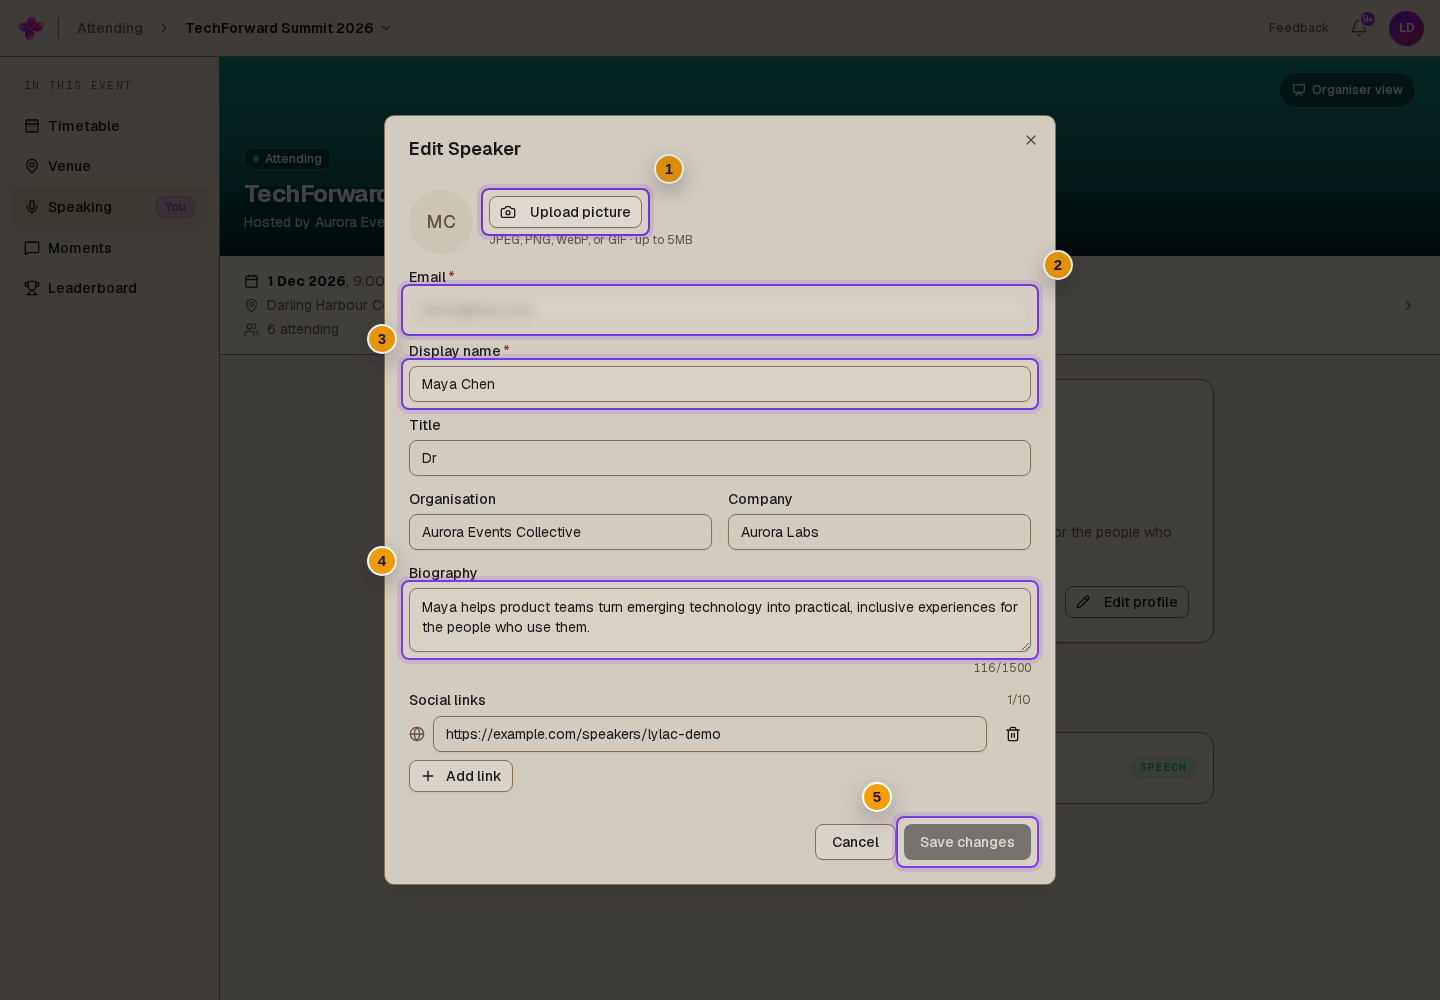This screenshot has height=1000, width=1440.
Task: Click the Upload picture button
Action: click(x=565, y=212)
